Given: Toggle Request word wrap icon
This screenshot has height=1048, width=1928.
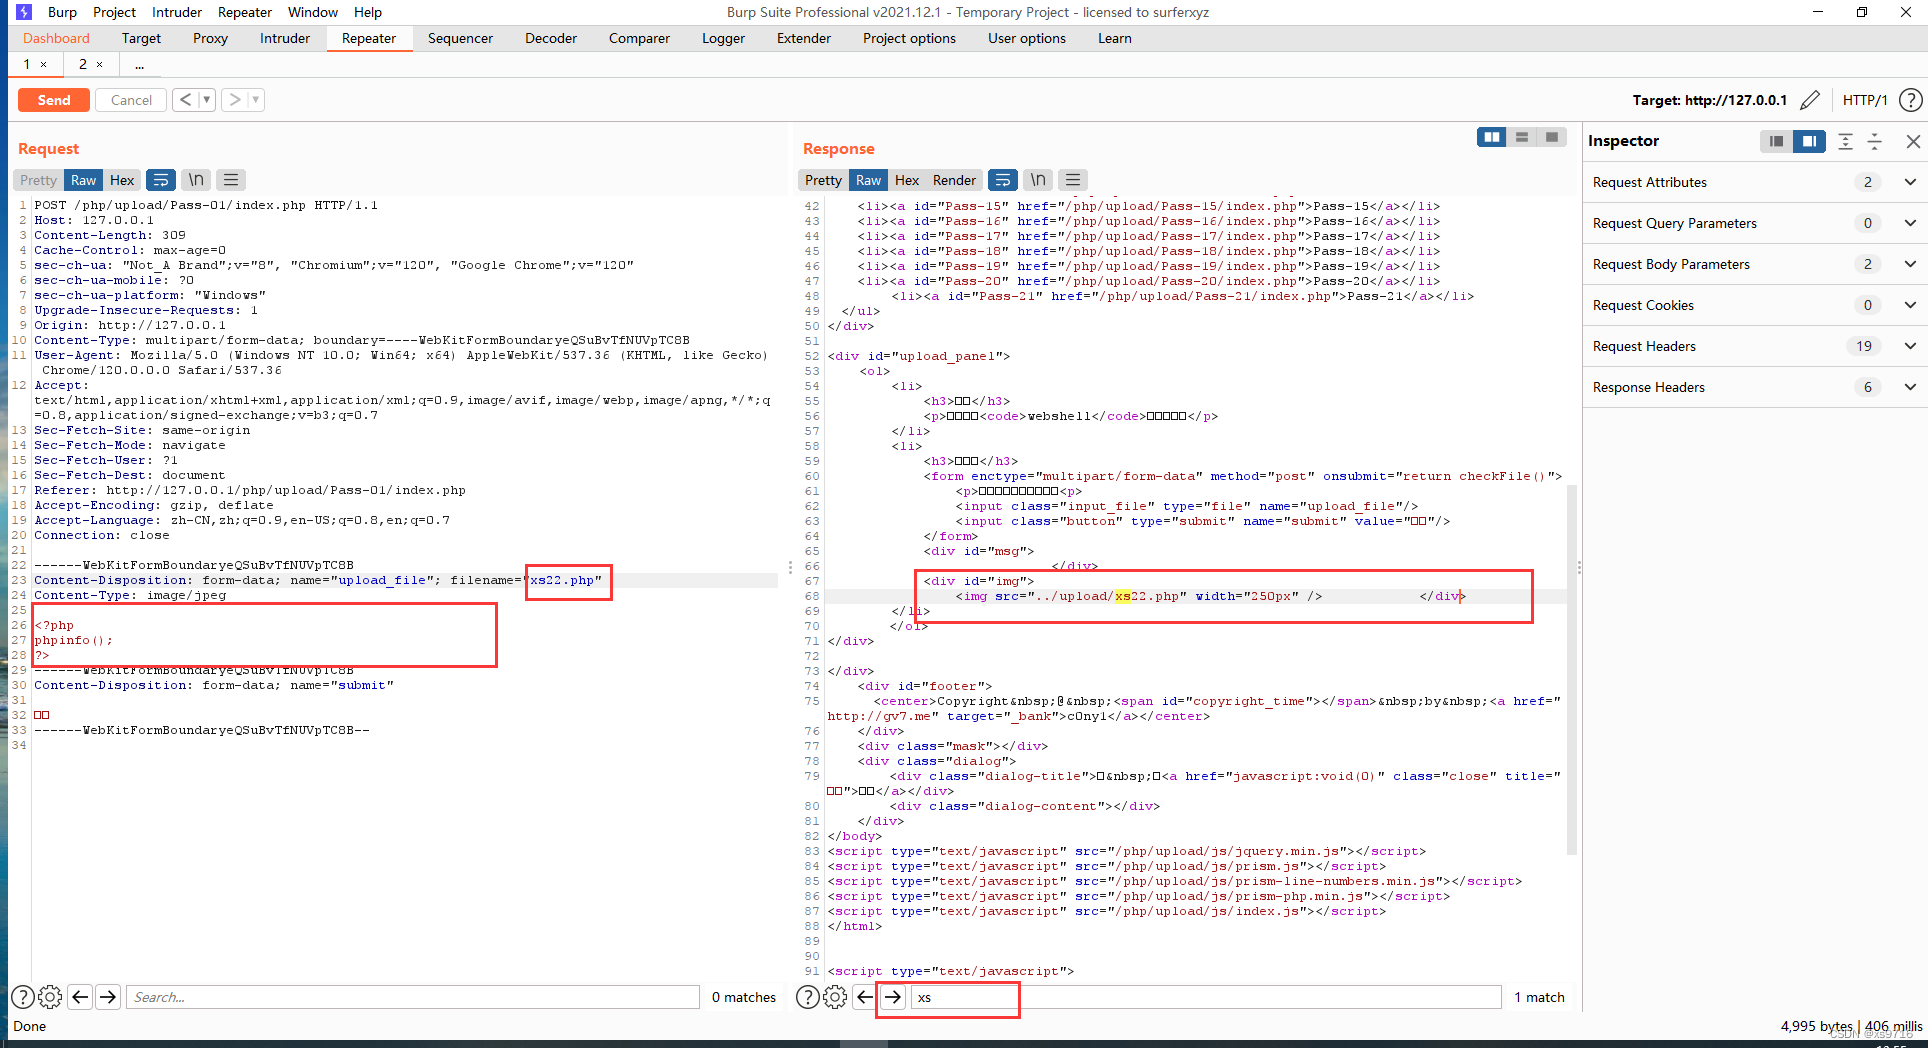Looking at the screenshot, I should coord(160,180).
